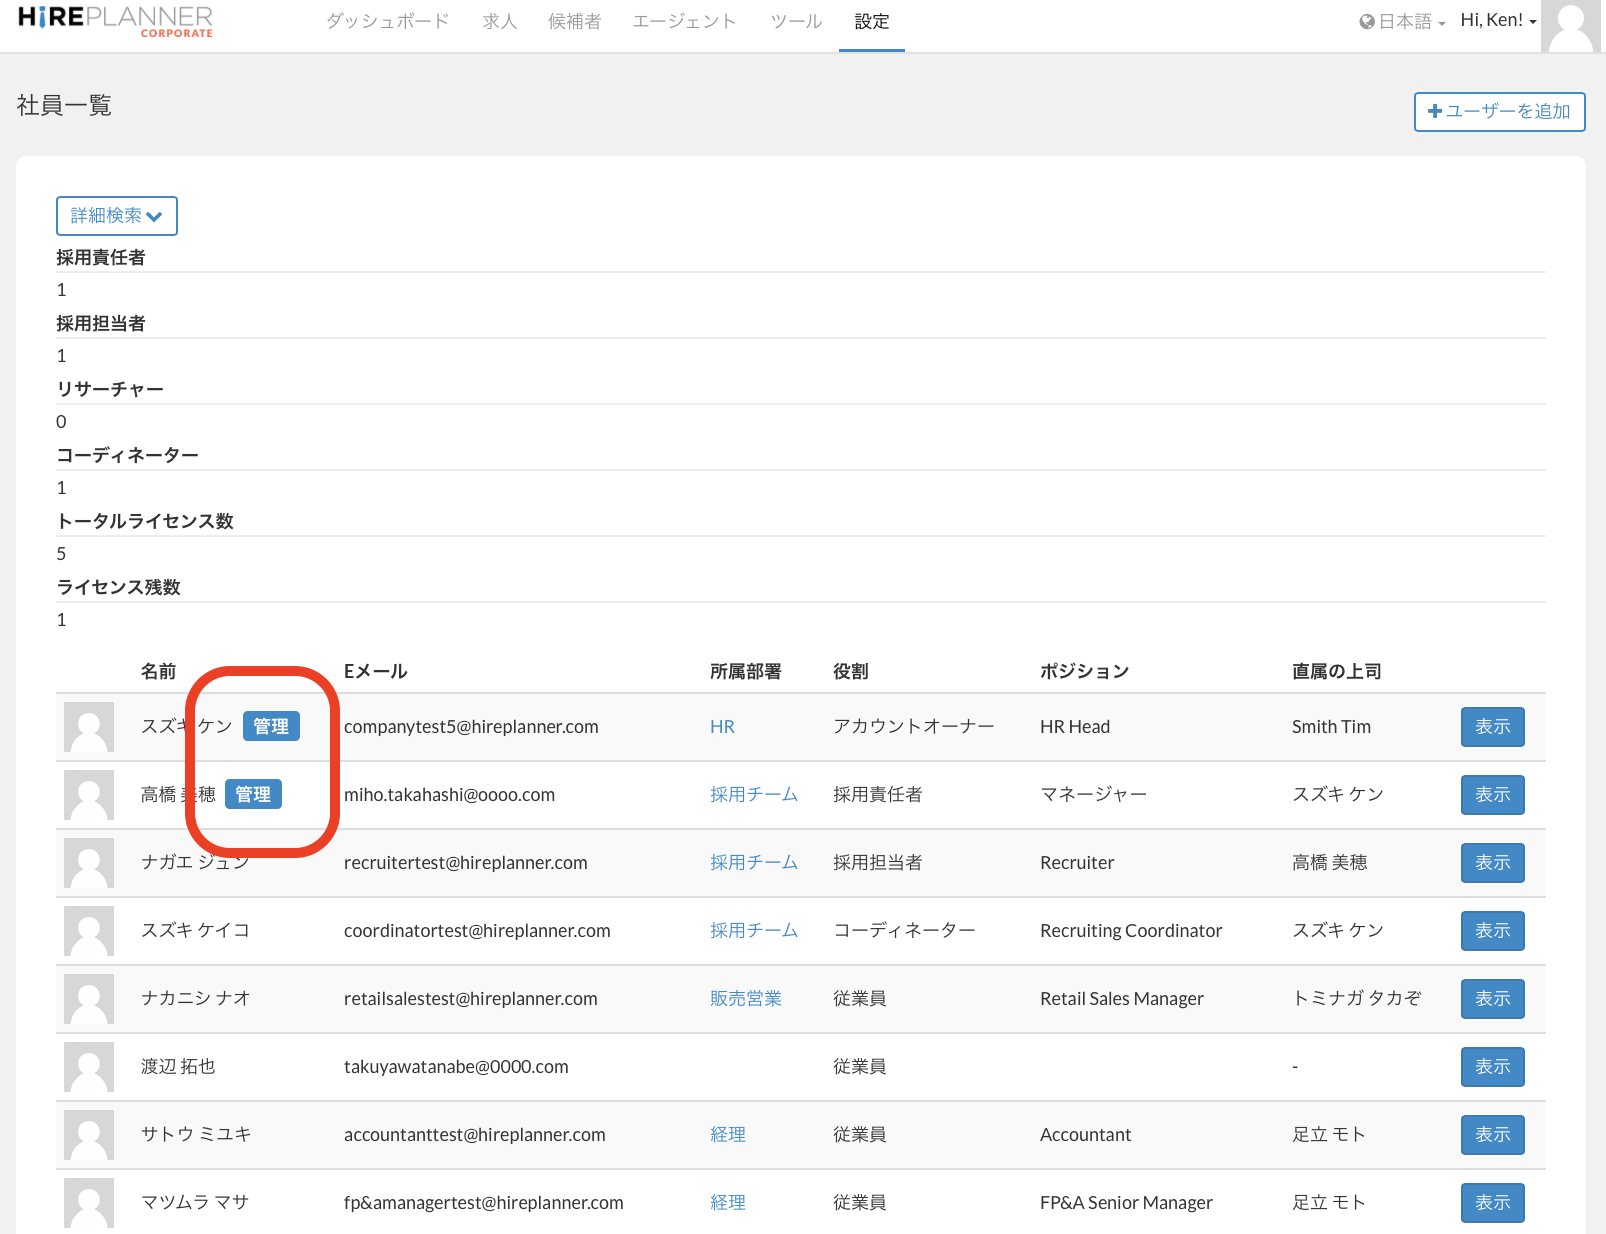Go to the ダッシュボード menu
Screen dimensions: 1606x1234
click(x=387, y=21)
